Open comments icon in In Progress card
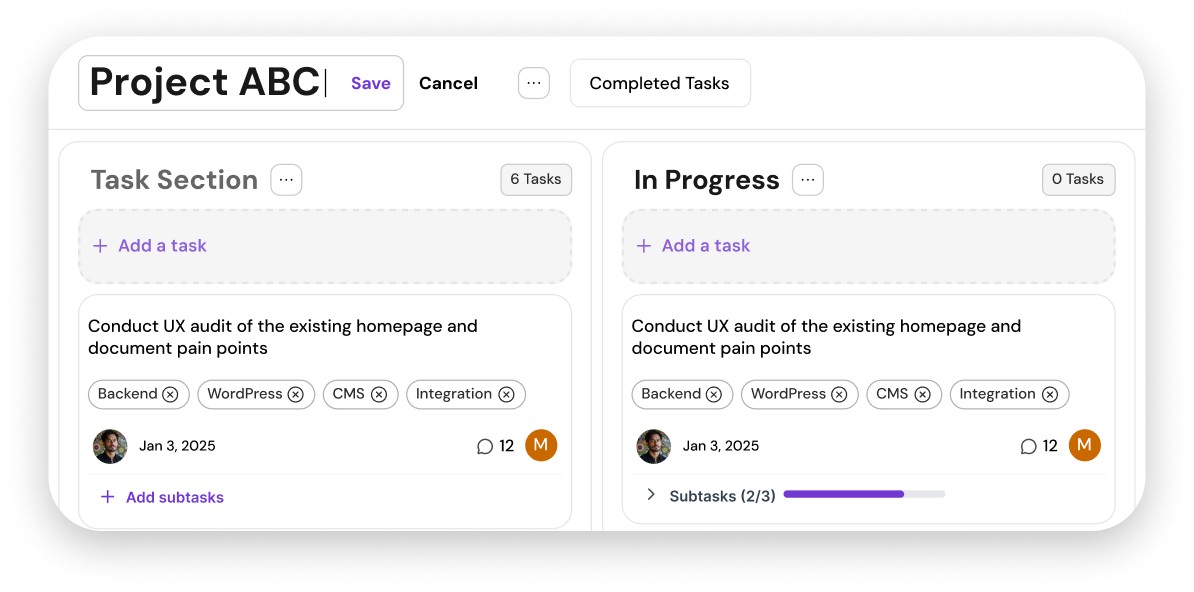 (1029, 446)
